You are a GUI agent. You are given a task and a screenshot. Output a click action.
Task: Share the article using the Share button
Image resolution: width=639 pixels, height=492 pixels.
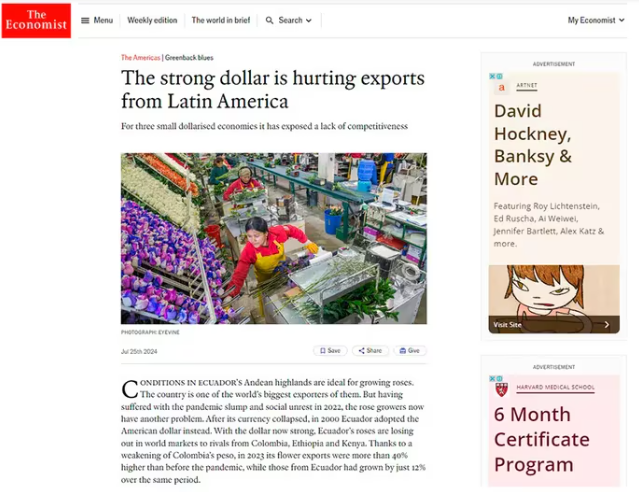(x=369, y=351)
